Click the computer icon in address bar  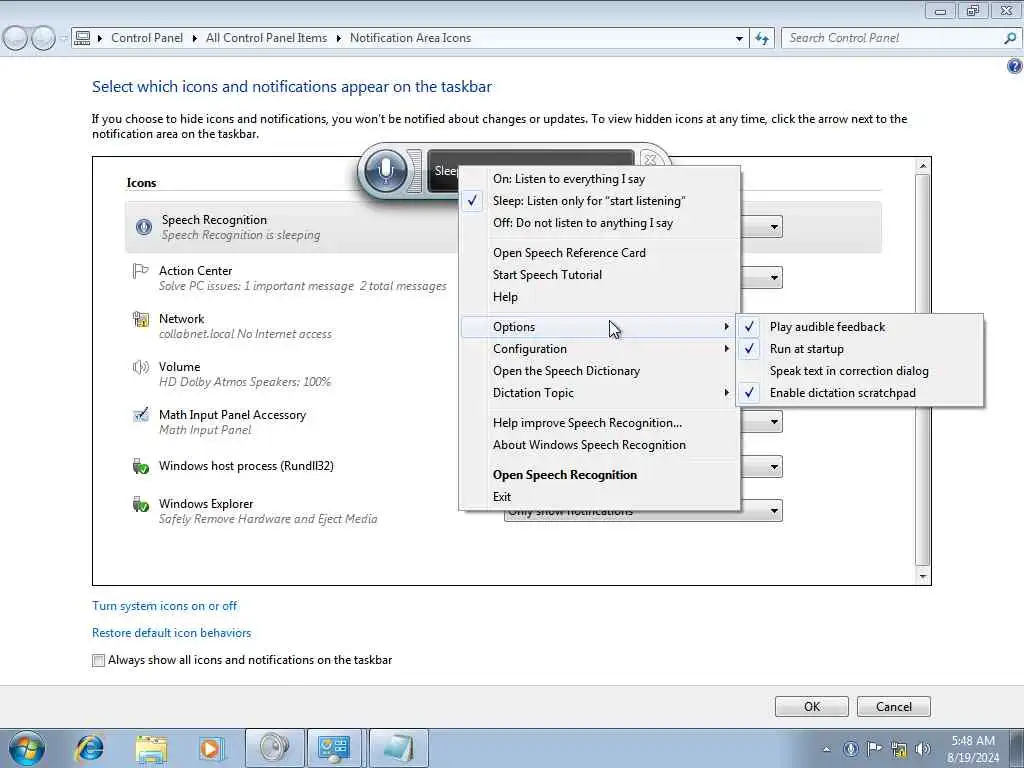tap(82, 38)
